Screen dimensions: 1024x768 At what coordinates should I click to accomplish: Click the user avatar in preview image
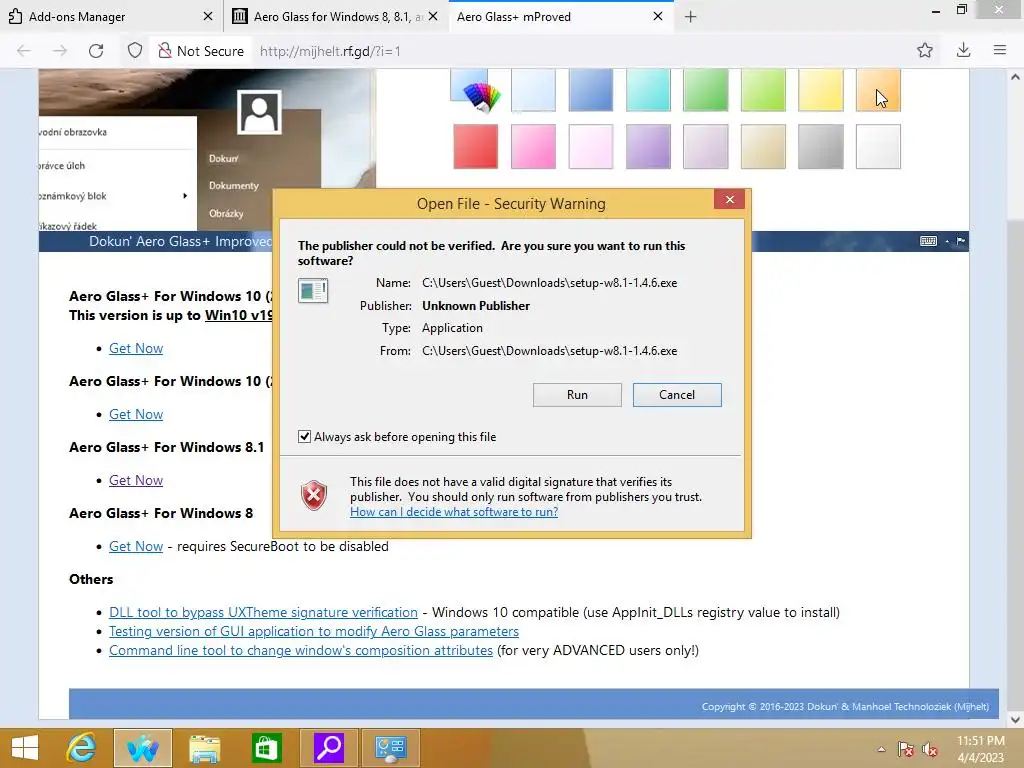click(x=259, y=112)
